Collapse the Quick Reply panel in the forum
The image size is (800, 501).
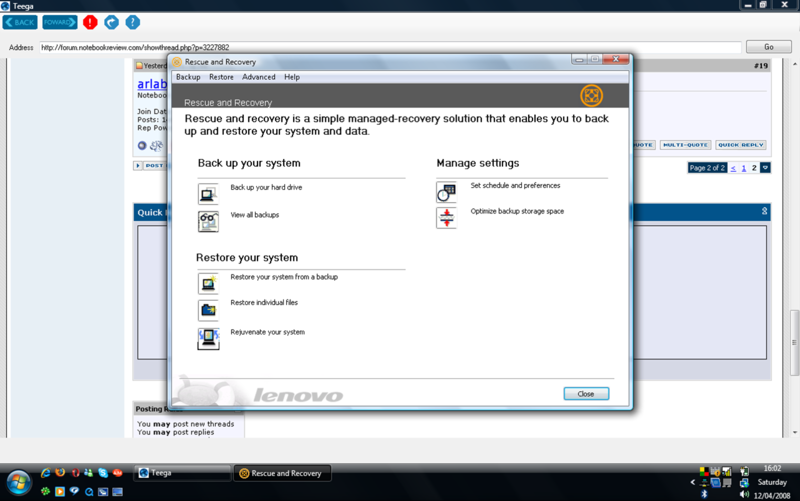pyautogui.click(x=764, y=211)
